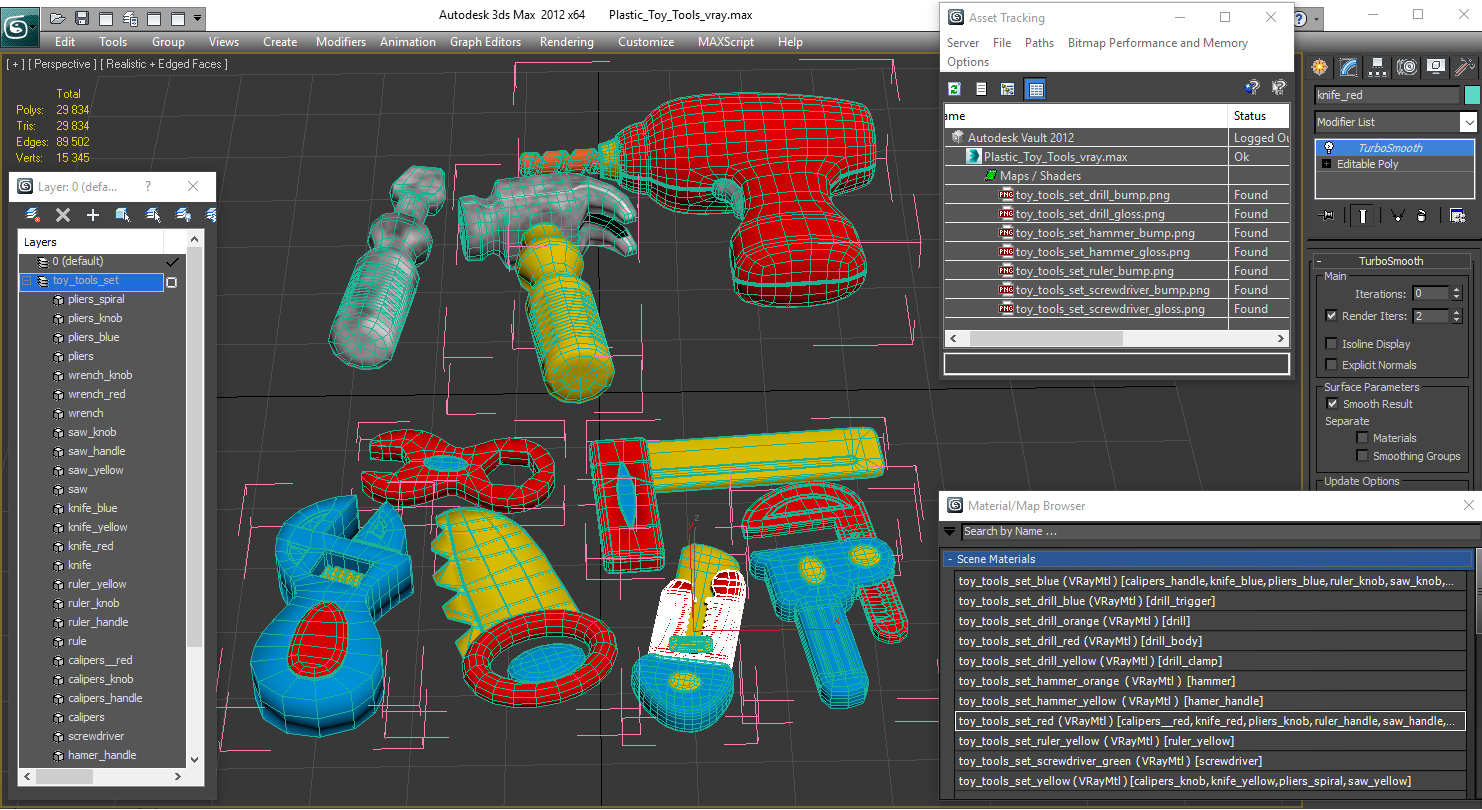The image size is (1482, 810).
Task: Open Material/Map Browser options arrow beside search
Action: pyautogui.click(x=950, y=531)
